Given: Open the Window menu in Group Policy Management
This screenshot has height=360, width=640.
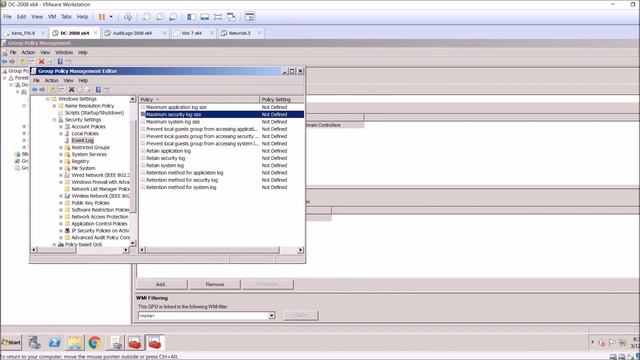Looking at the screenshot, I should pyautogui.click(x=64, y=52).
